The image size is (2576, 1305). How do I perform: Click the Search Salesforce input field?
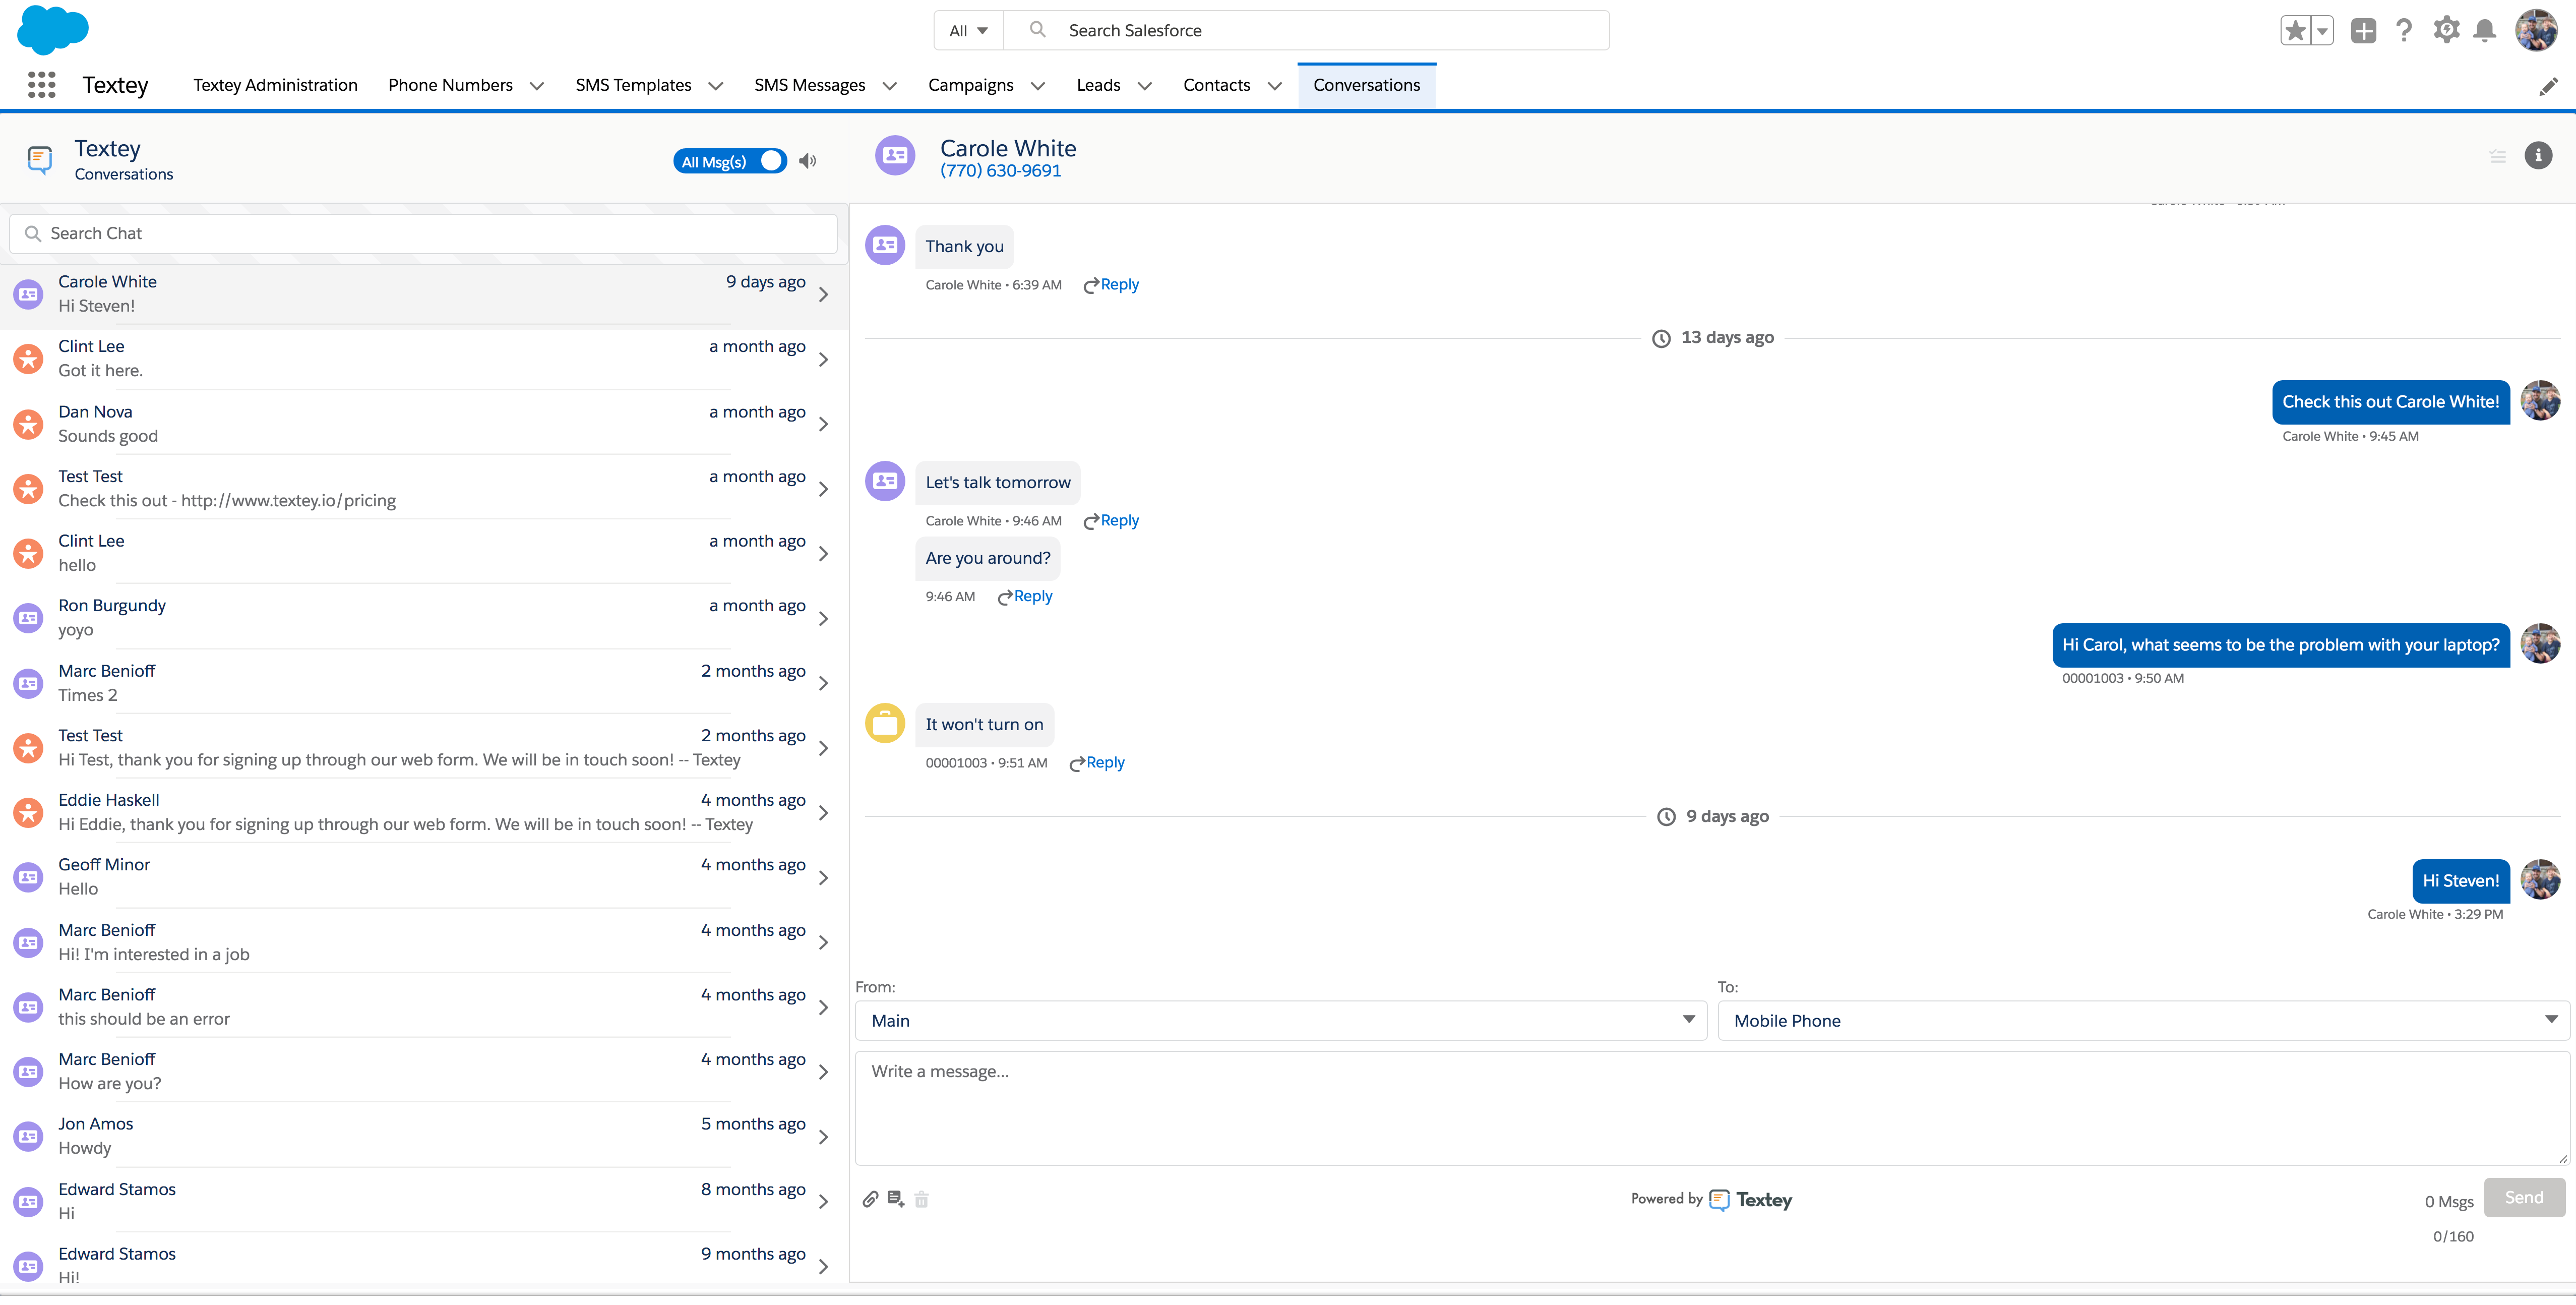(x=1306, y=31)
